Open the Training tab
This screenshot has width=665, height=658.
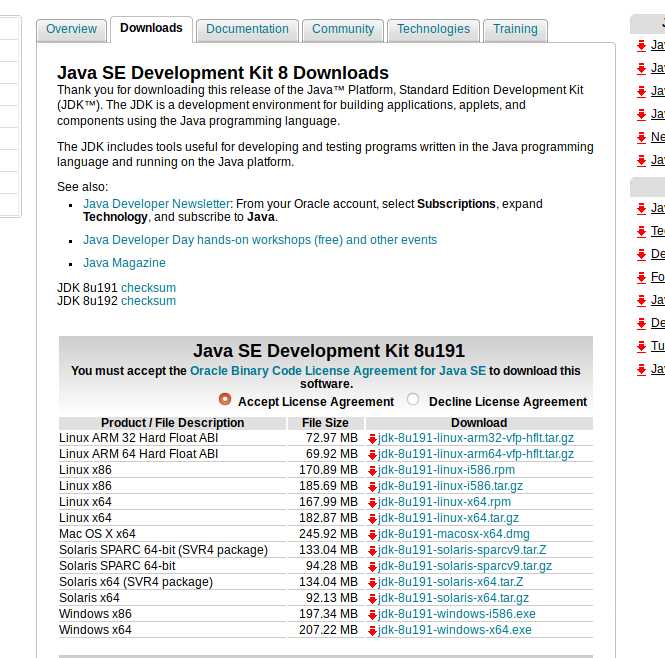coord(515,29)
